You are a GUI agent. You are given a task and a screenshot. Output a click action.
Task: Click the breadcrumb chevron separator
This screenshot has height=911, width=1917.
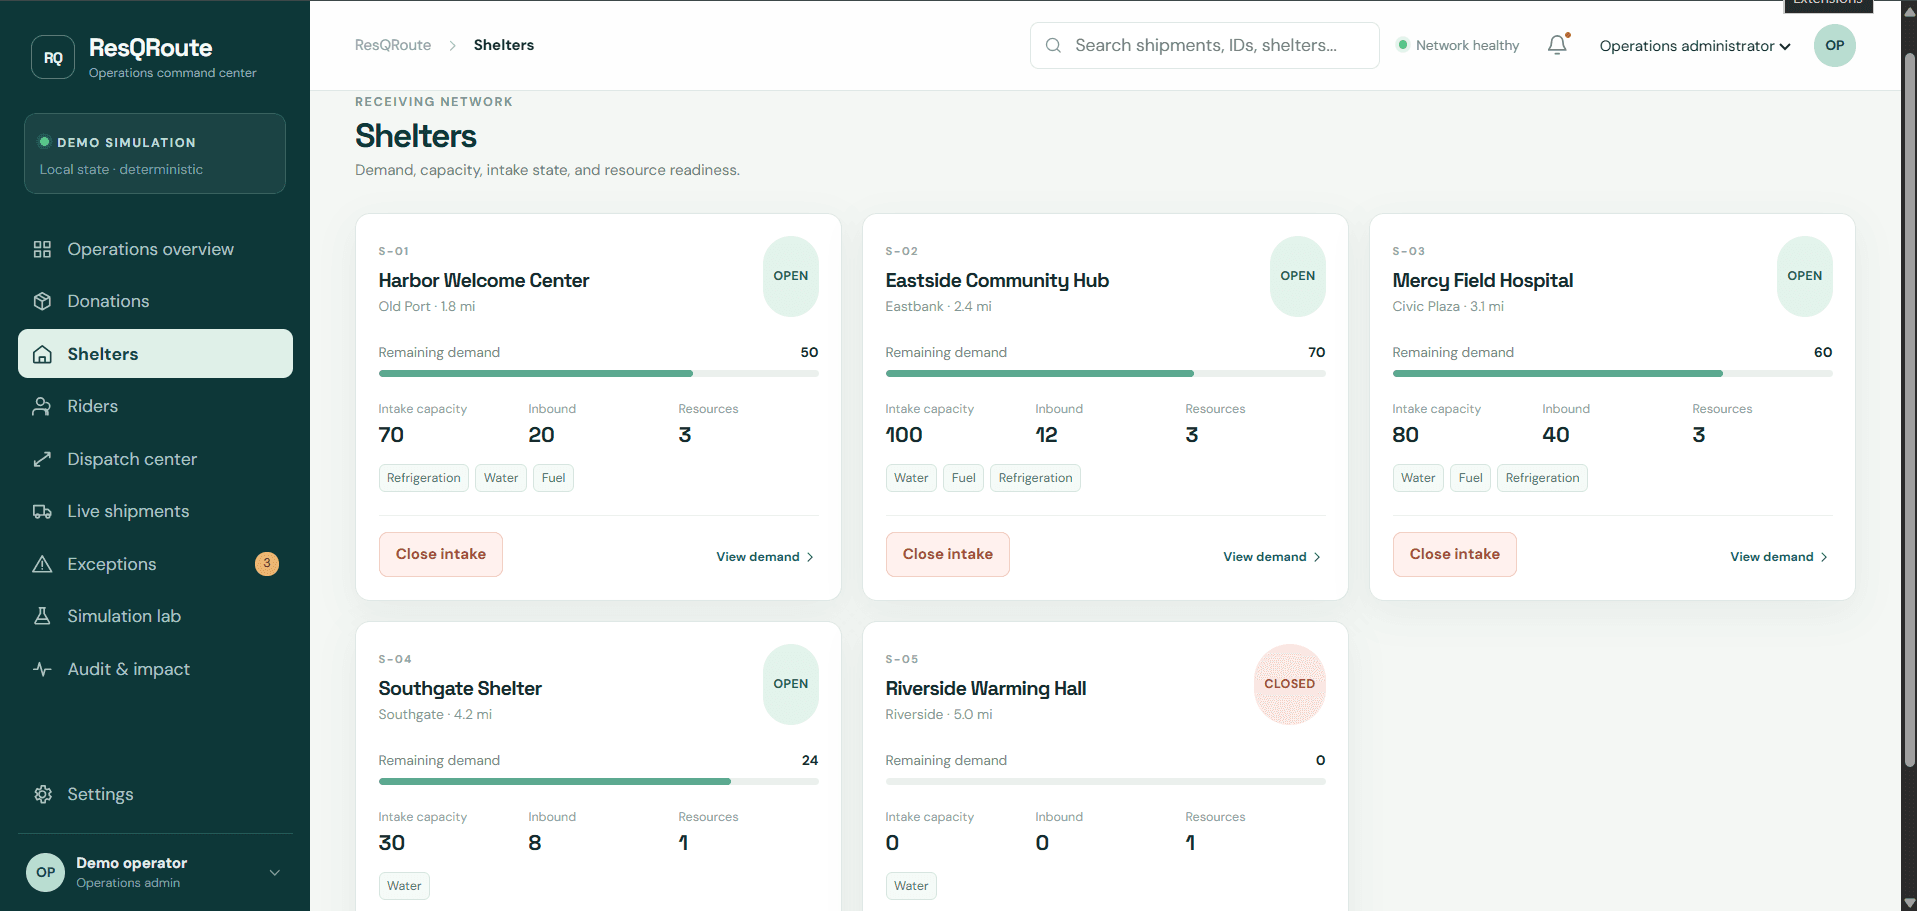(x=452, y=46)
